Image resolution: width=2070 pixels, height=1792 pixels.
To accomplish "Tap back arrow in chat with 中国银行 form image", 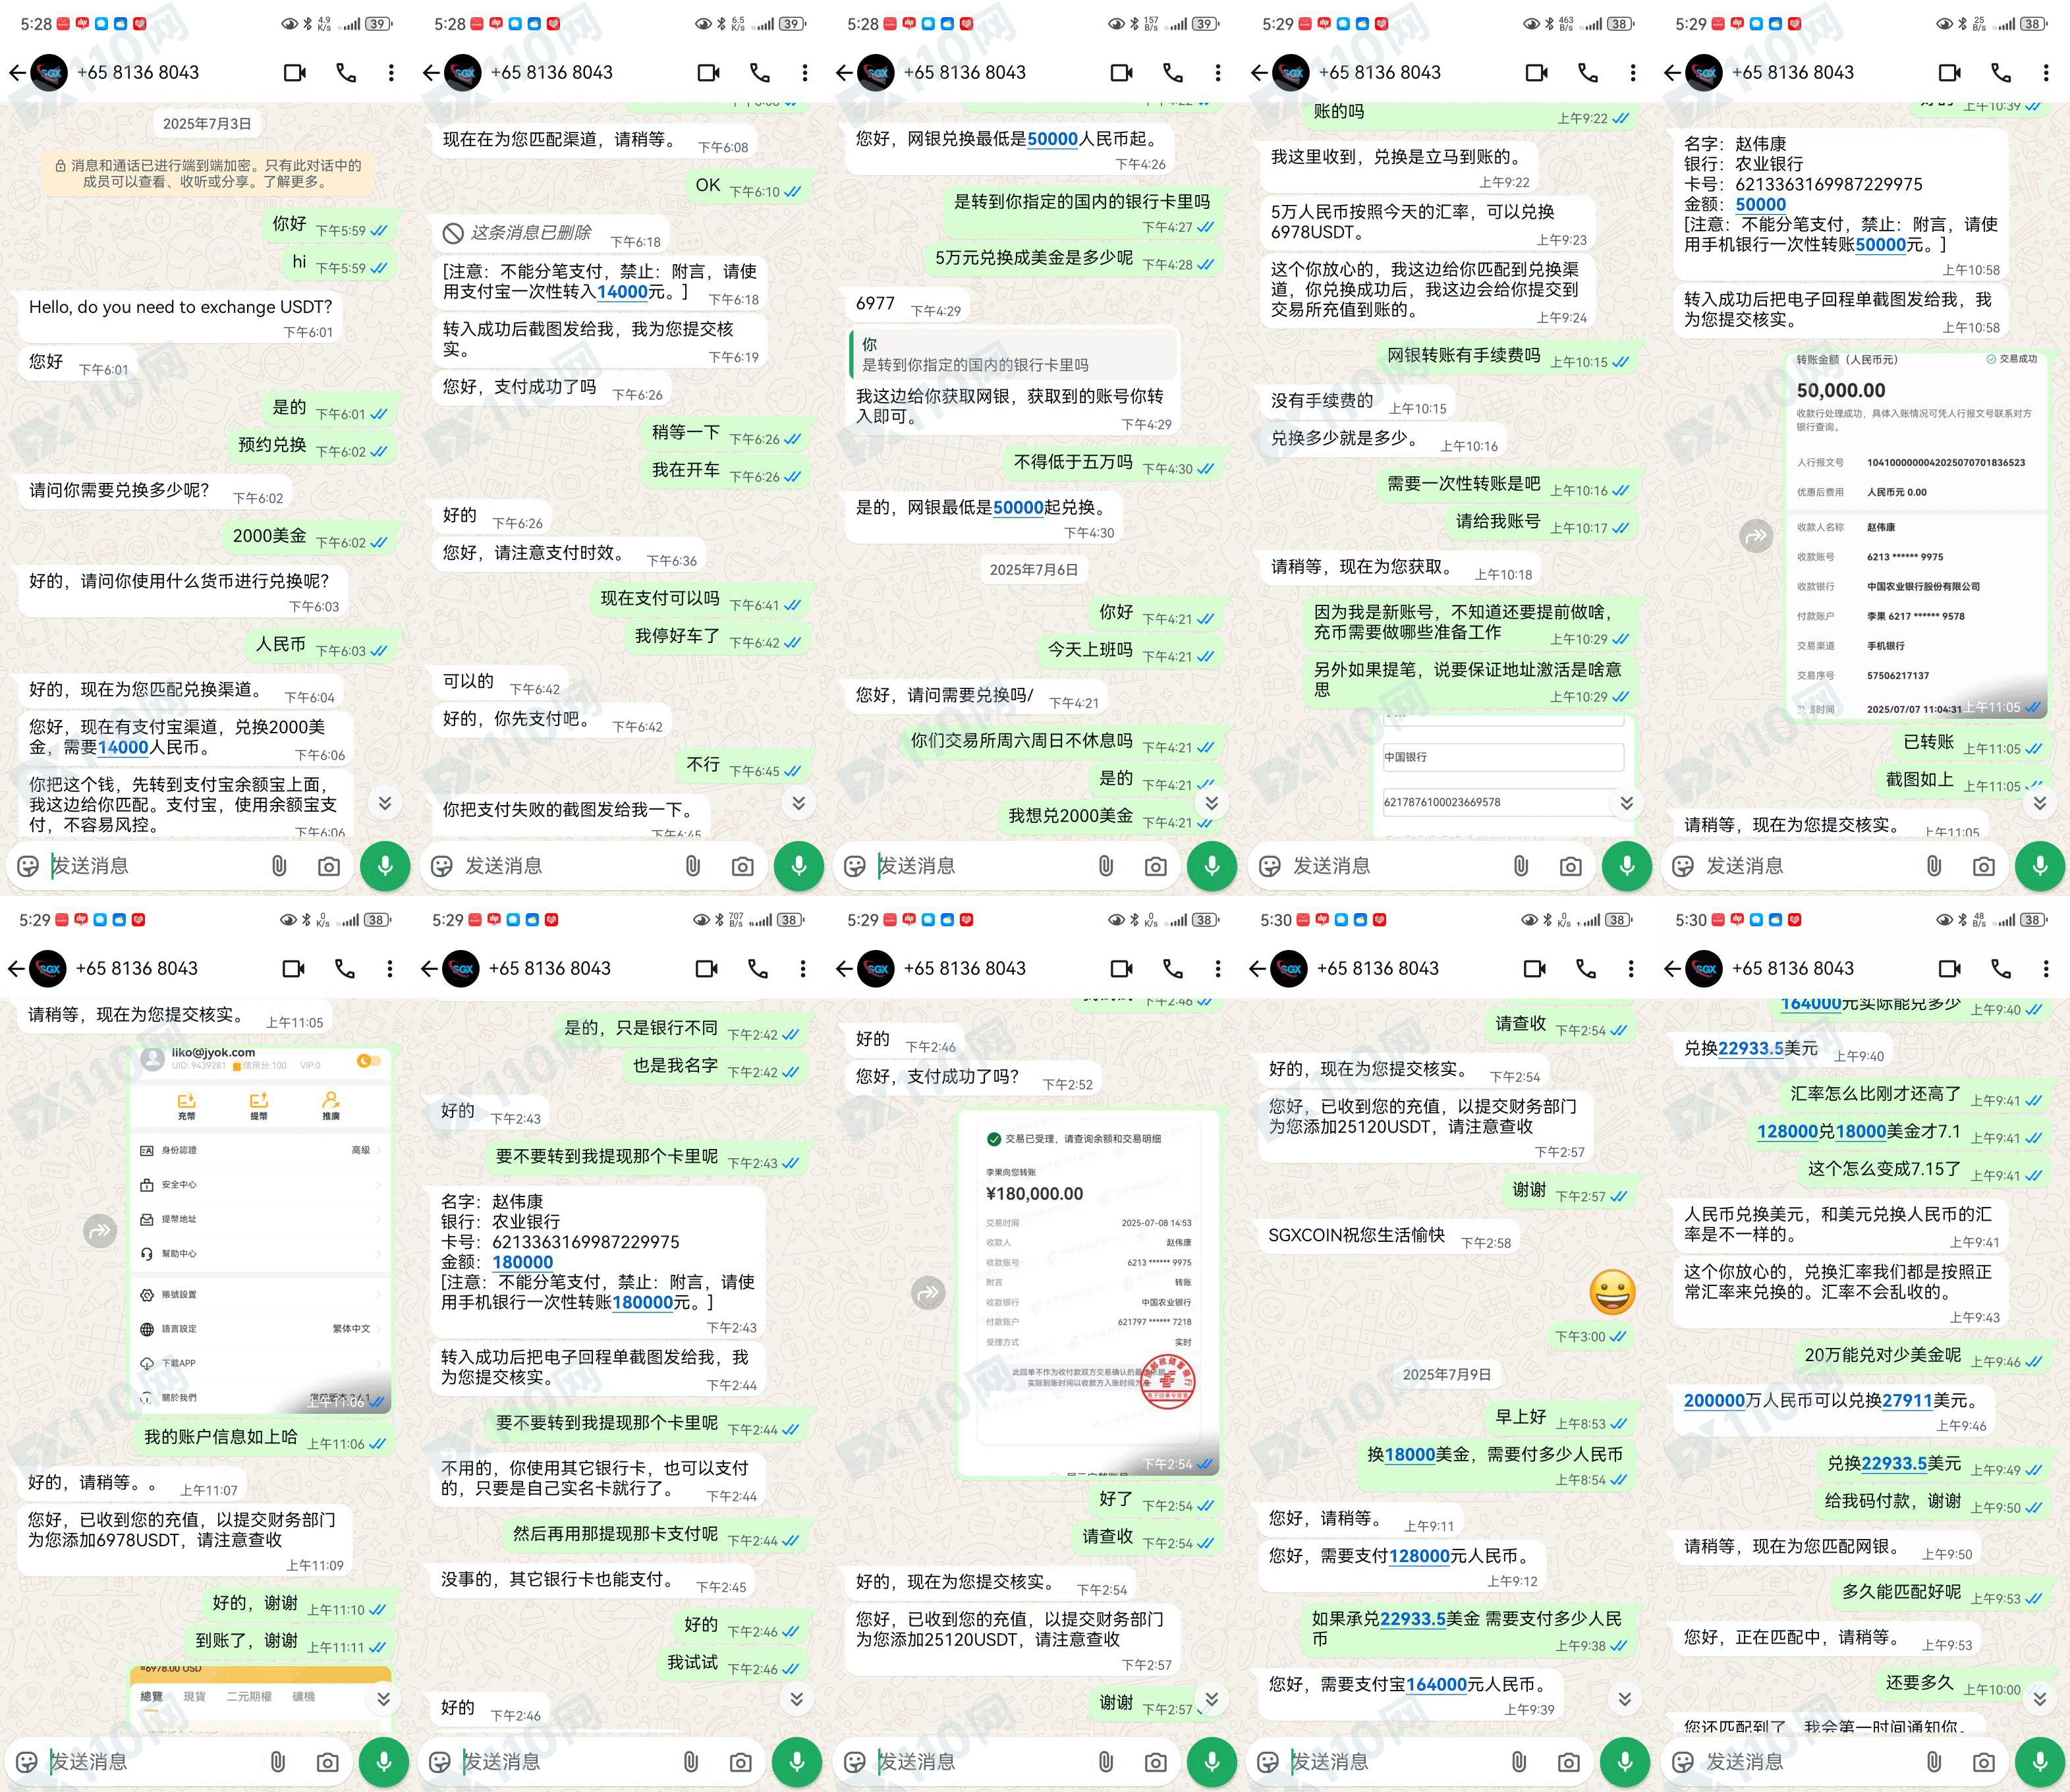I will [1260, 73].
